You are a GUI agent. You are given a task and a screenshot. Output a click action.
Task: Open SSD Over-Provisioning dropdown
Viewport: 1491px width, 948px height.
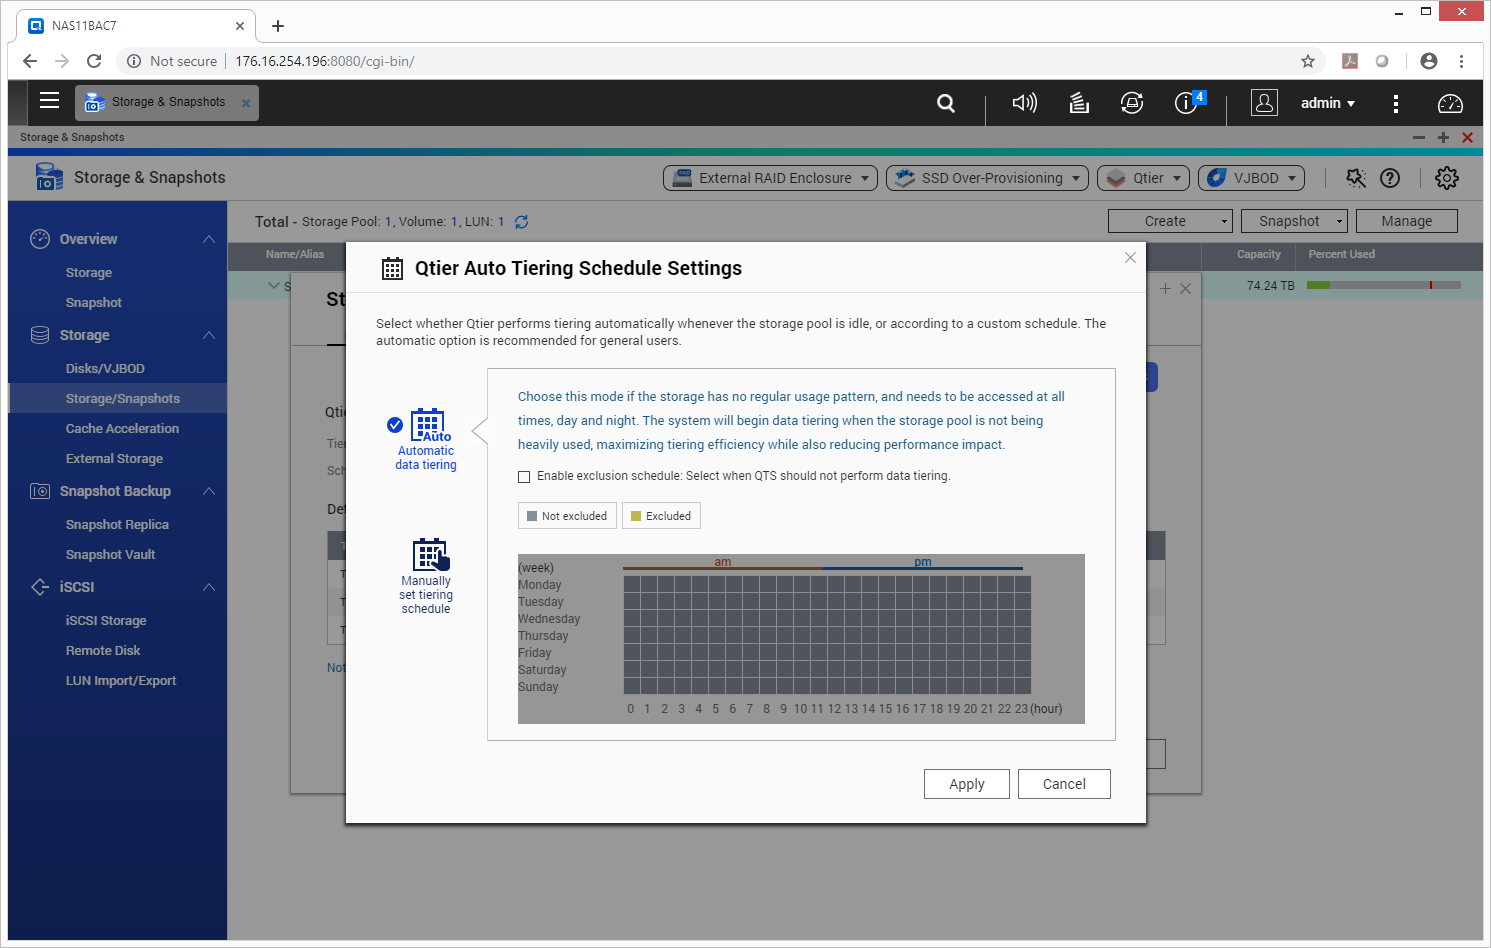click(987, 178)
